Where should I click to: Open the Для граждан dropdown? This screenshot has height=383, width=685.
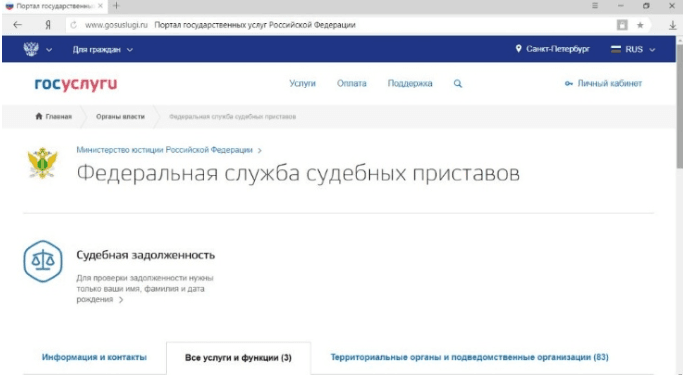(x=103, y=50)
